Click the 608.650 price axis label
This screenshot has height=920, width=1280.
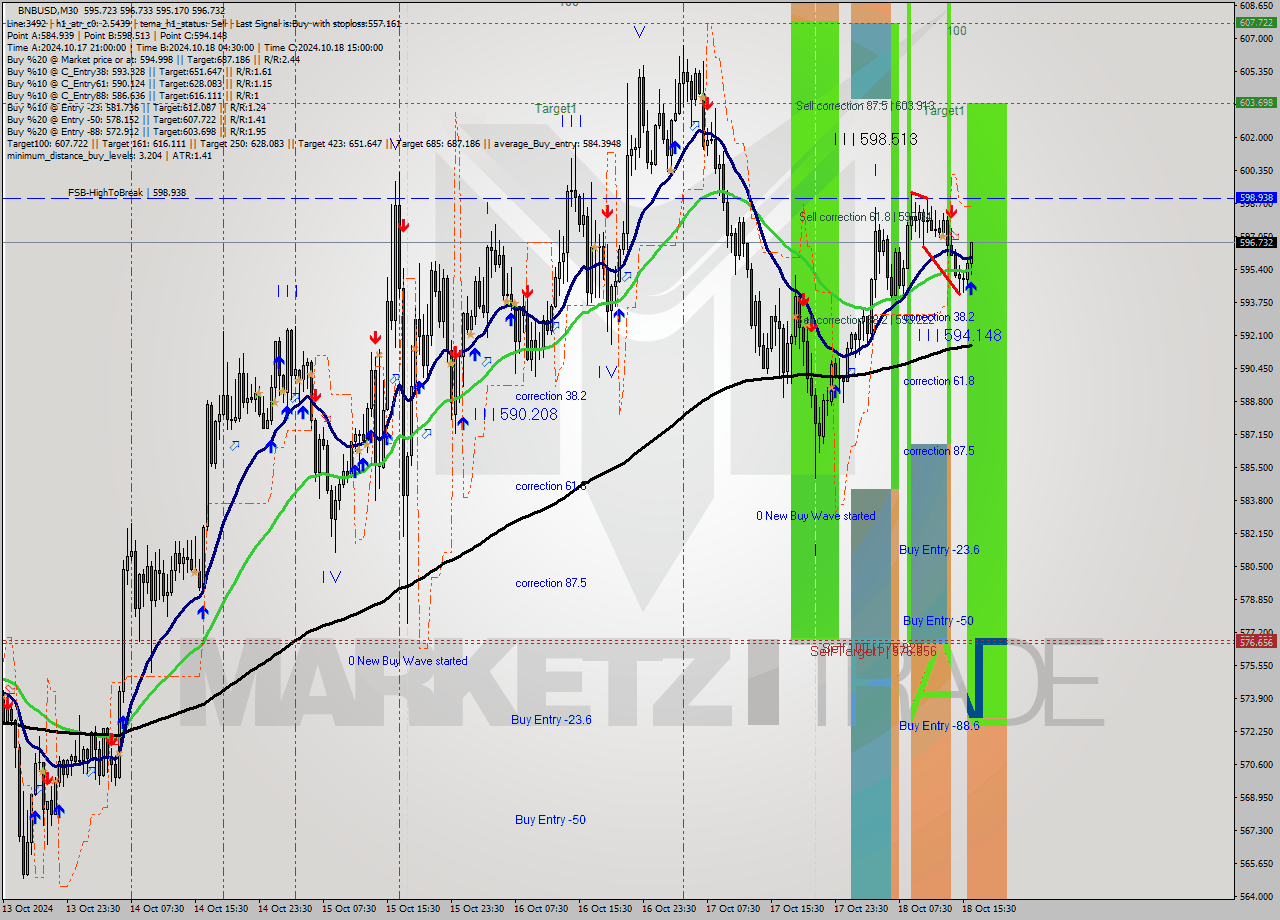click(1255, 6)
